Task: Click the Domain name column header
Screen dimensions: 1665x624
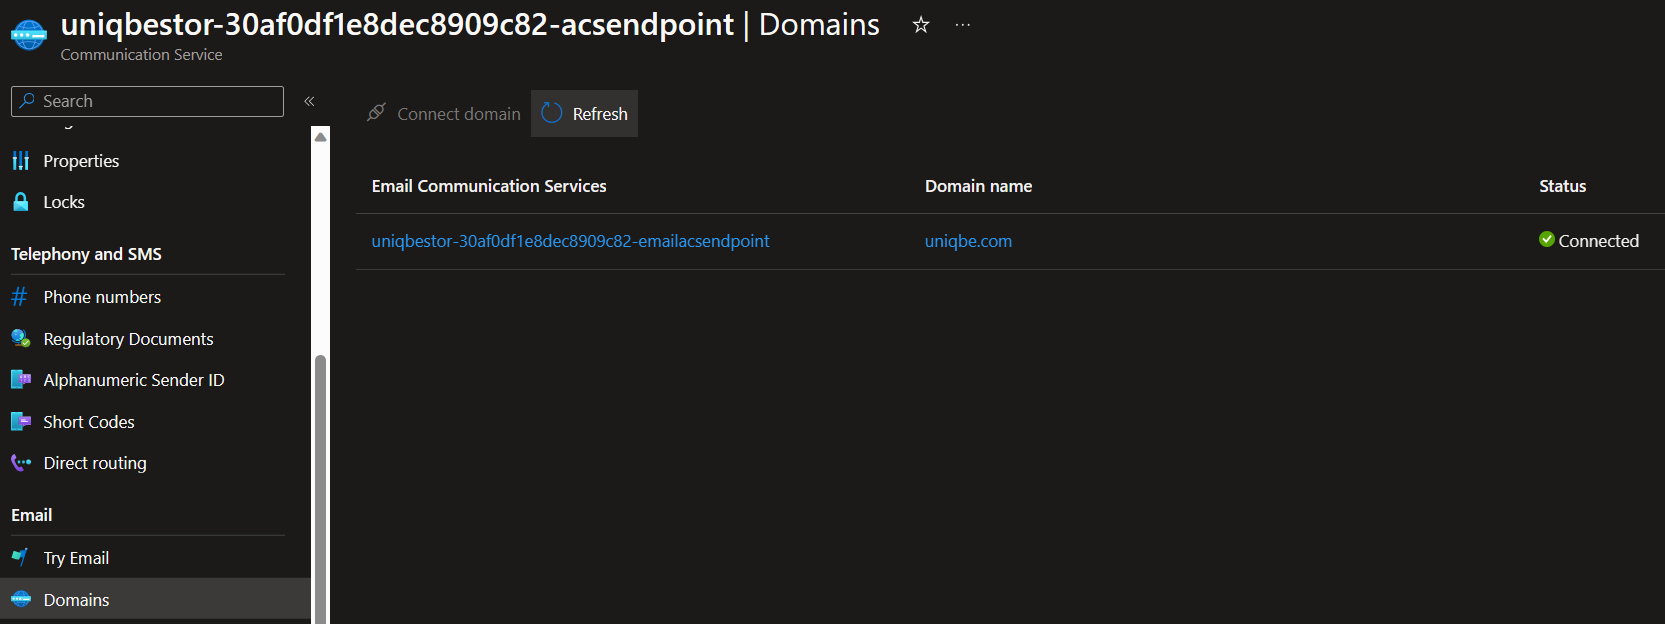Action: (x=978, y=186)
